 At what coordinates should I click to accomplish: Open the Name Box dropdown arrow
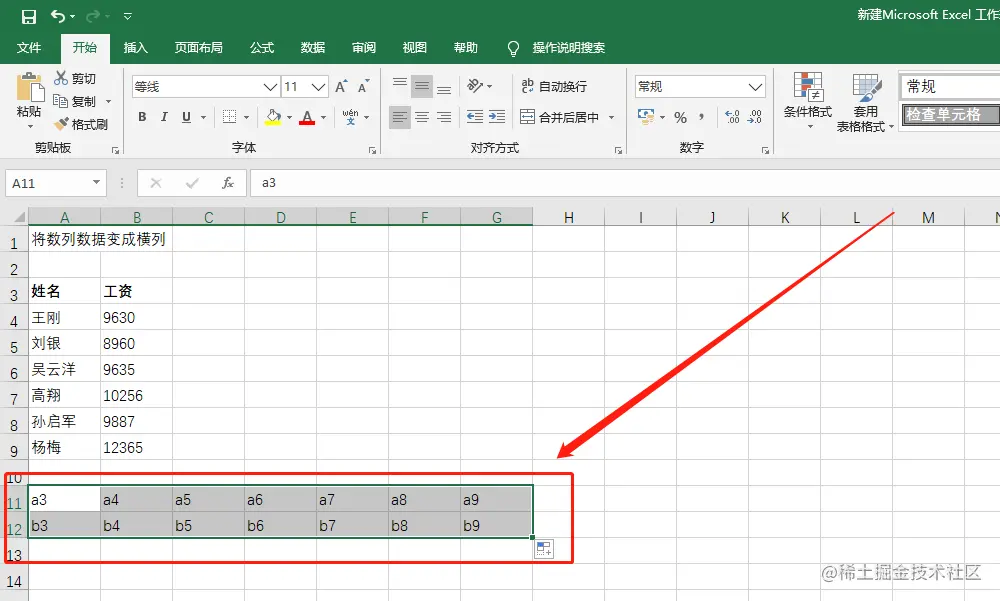pyautogui.click(x=96, y=183)
